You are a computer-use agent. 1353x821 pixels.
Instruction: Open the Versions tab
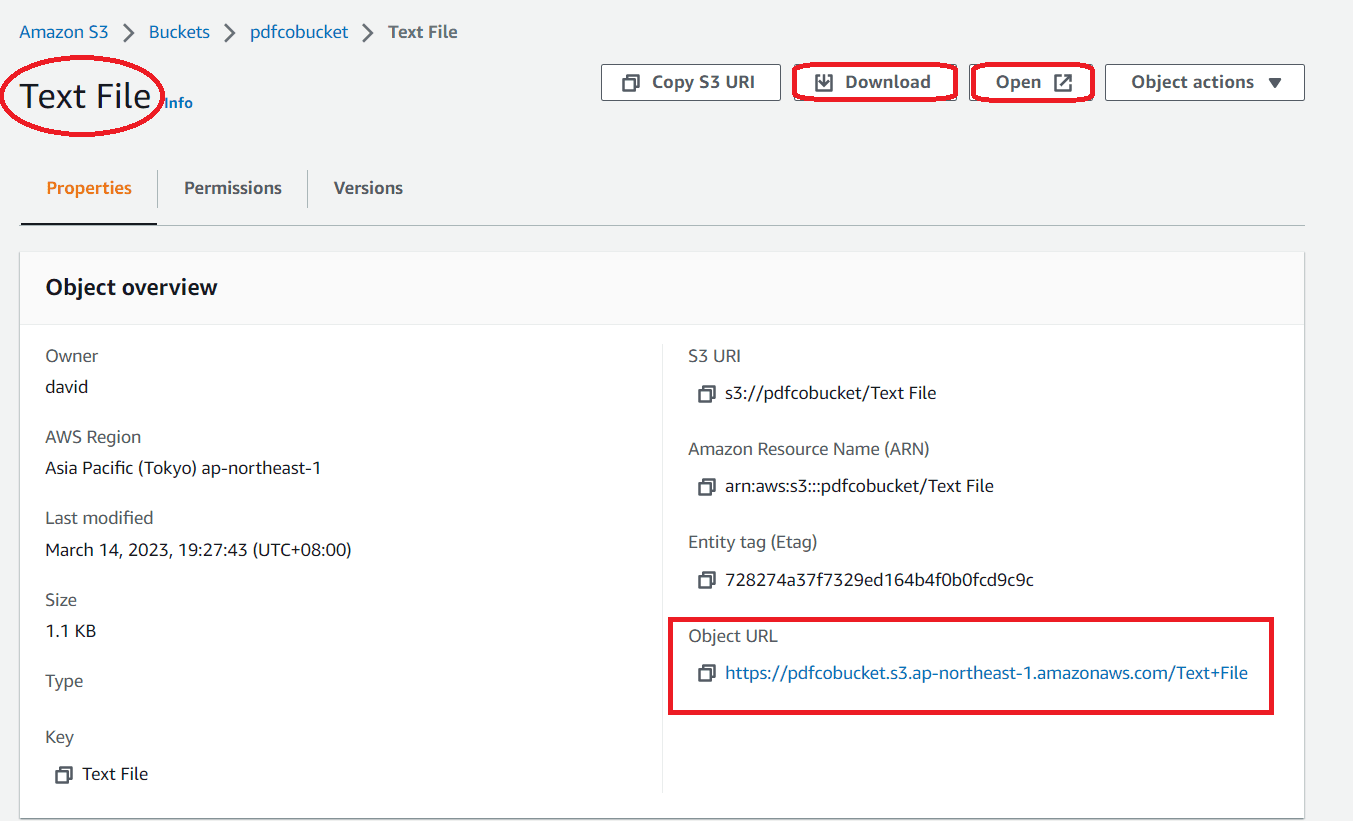click(368, 188)
